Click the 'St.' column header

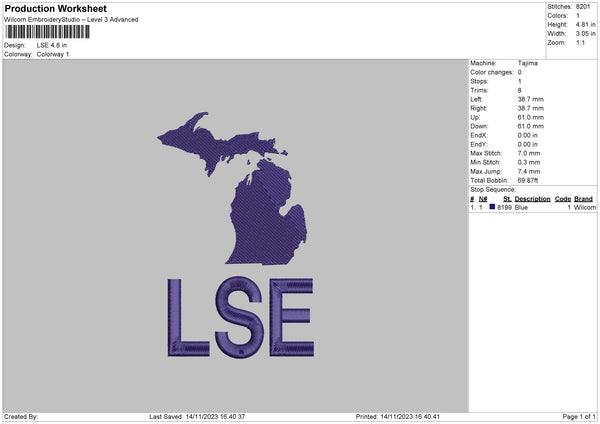pos(507,199)
